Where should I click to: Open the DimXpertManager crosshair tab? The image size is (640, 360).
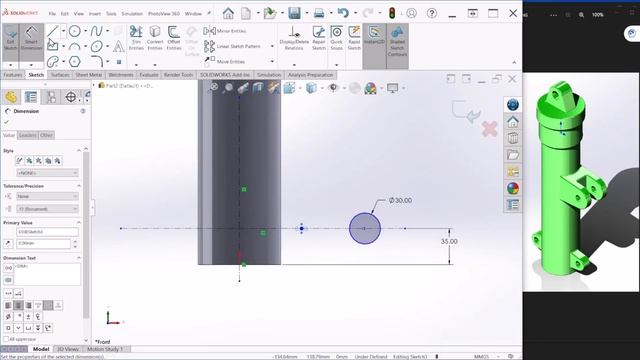71,97
